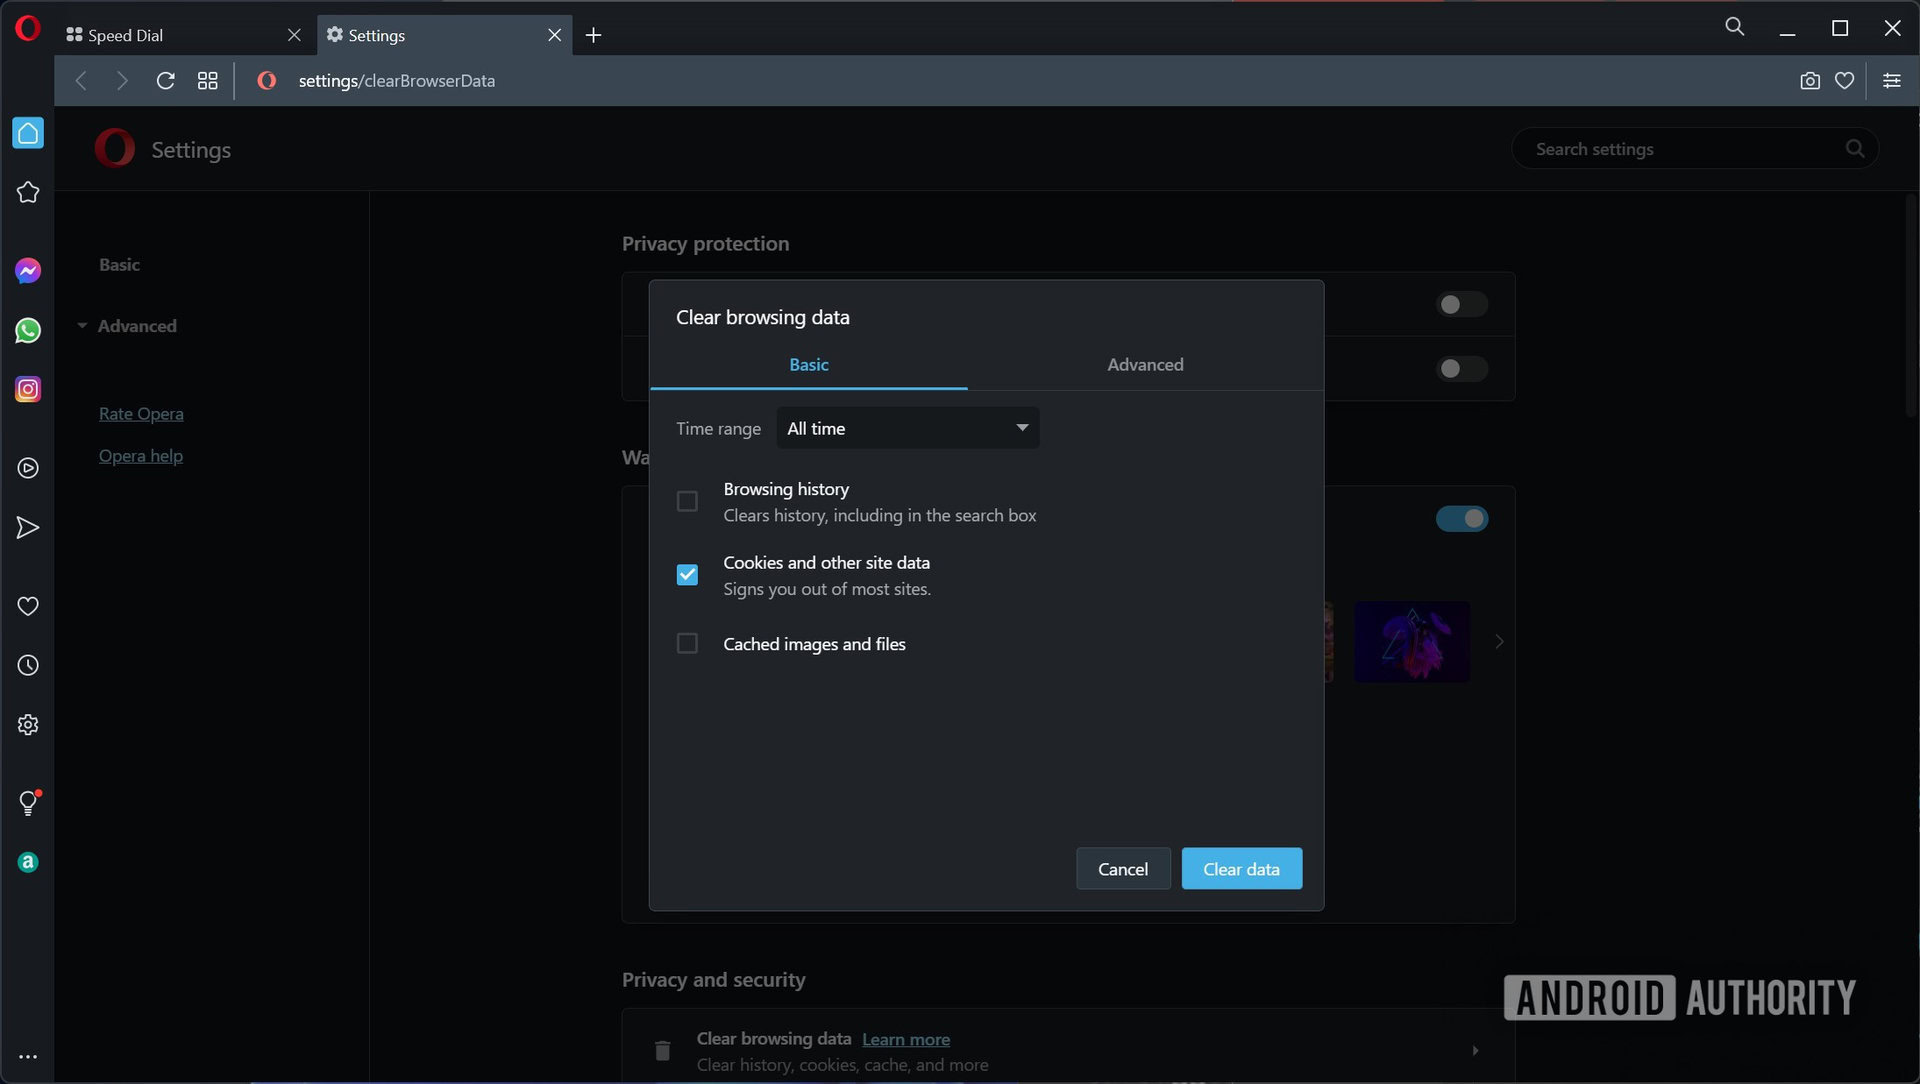Enable the Browsing history checkbox
Screen dimensions: 1920x1084
pos(687,502)
